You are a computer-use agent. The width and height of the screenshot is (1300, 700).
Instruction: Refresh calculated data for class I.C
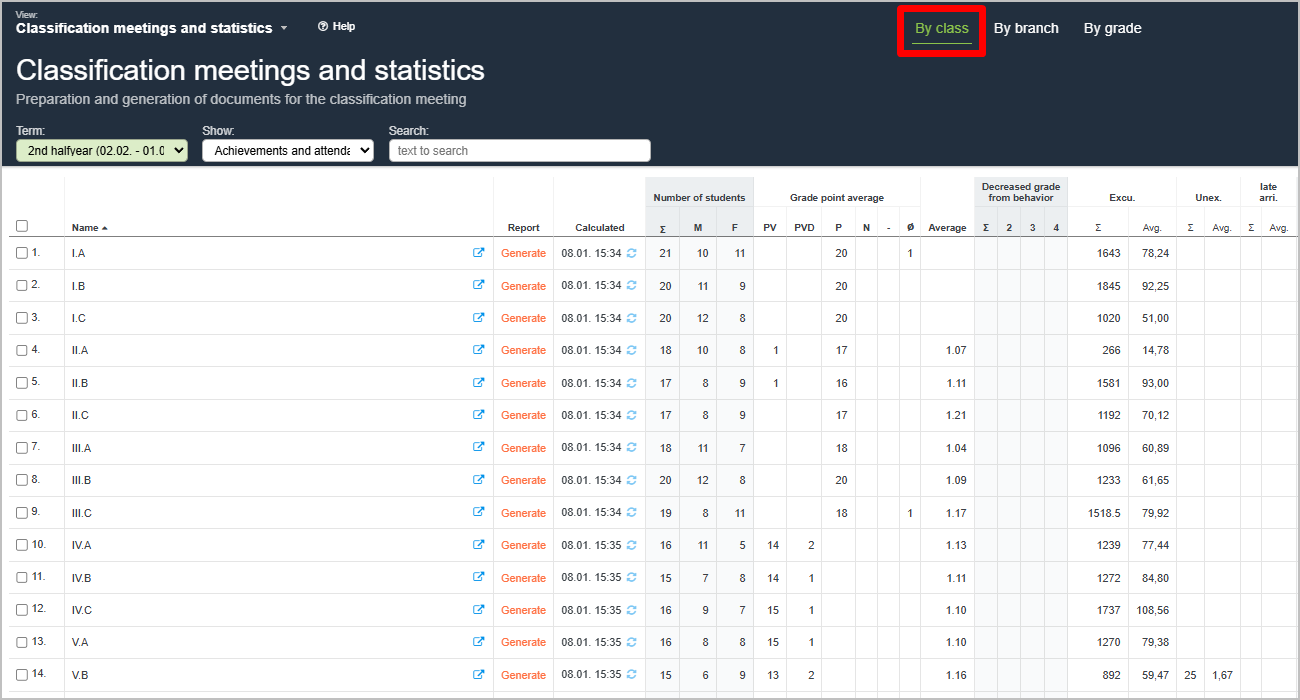(631, 318)
